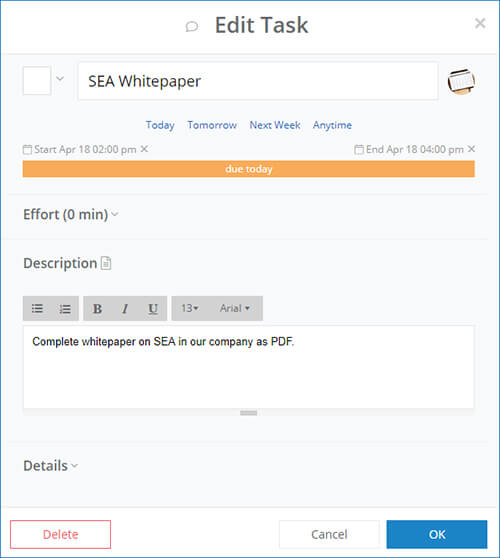Click the orange due today bar
The width and height of the screenshot is (500, 558).
click(249, 169)
